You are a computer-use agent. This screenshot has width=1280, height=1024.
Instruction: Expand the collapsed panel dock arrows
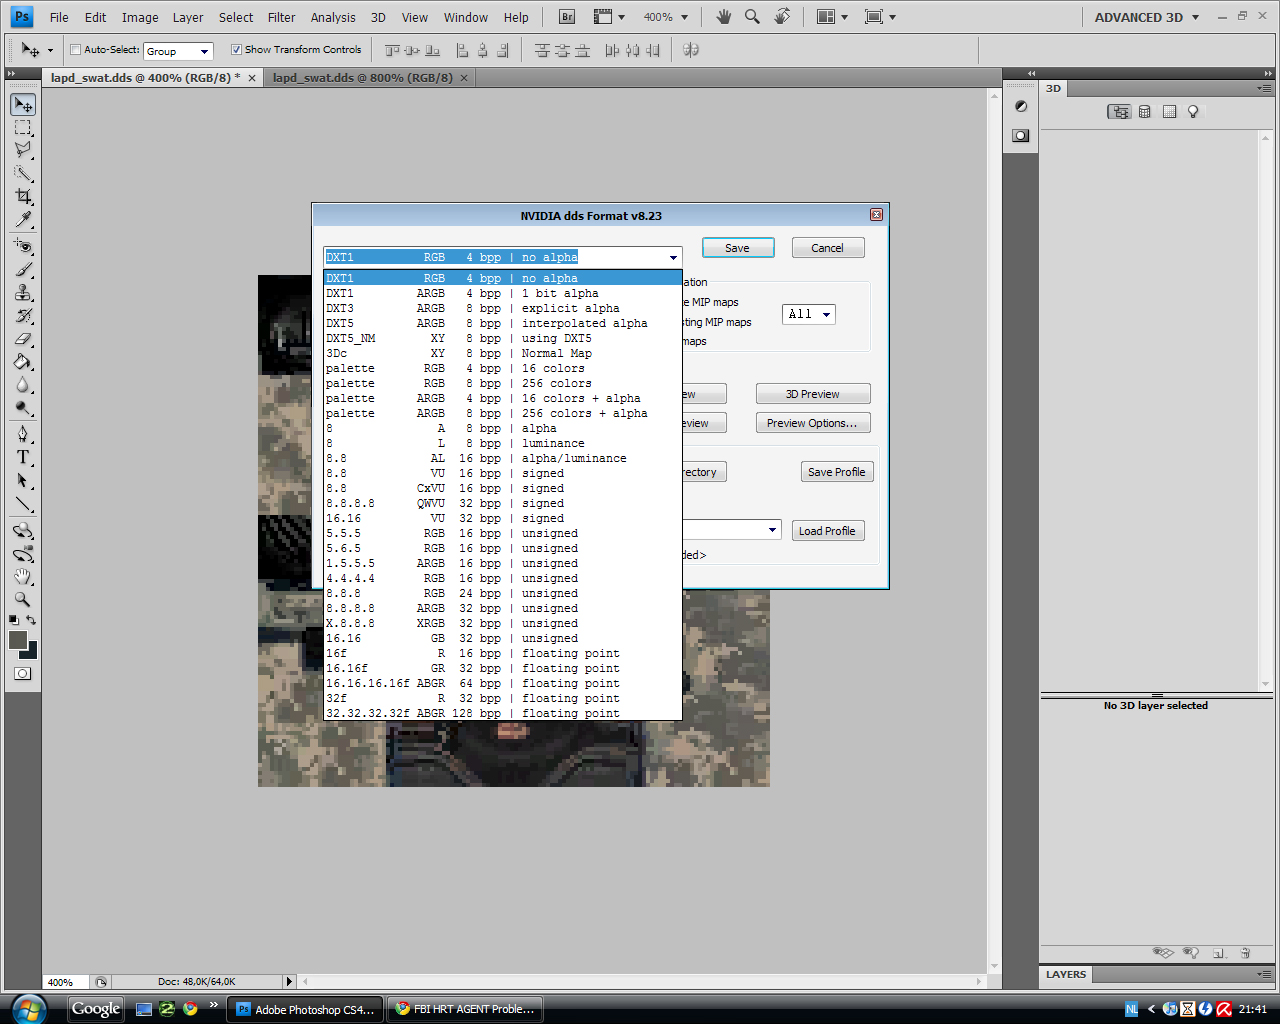click(x=1032, y=73)
